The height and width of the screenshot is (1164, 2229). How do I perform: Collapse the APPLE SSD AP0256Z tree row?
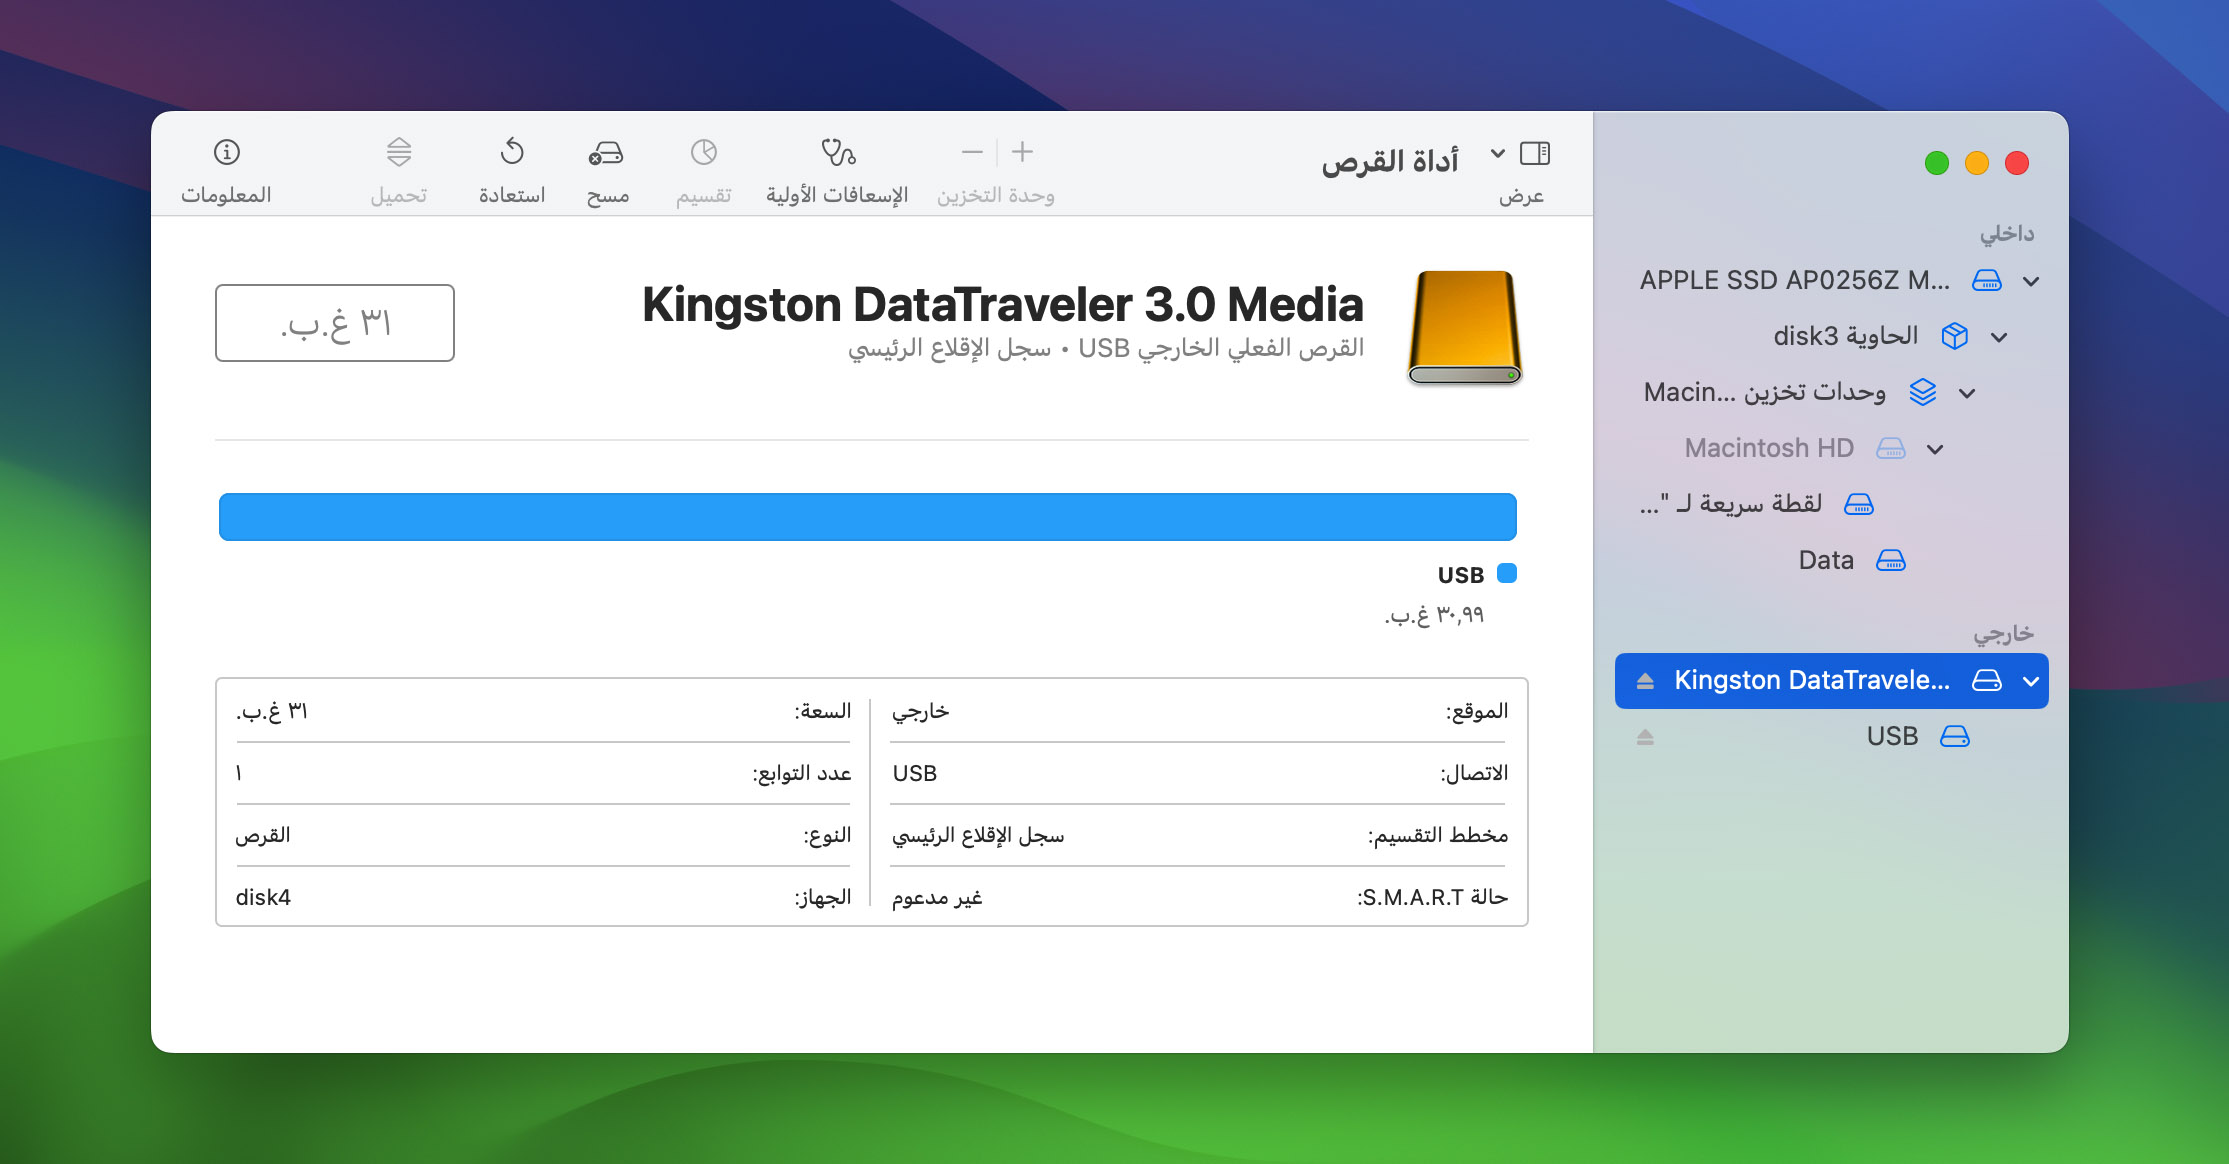click(x=2031, y=281)
